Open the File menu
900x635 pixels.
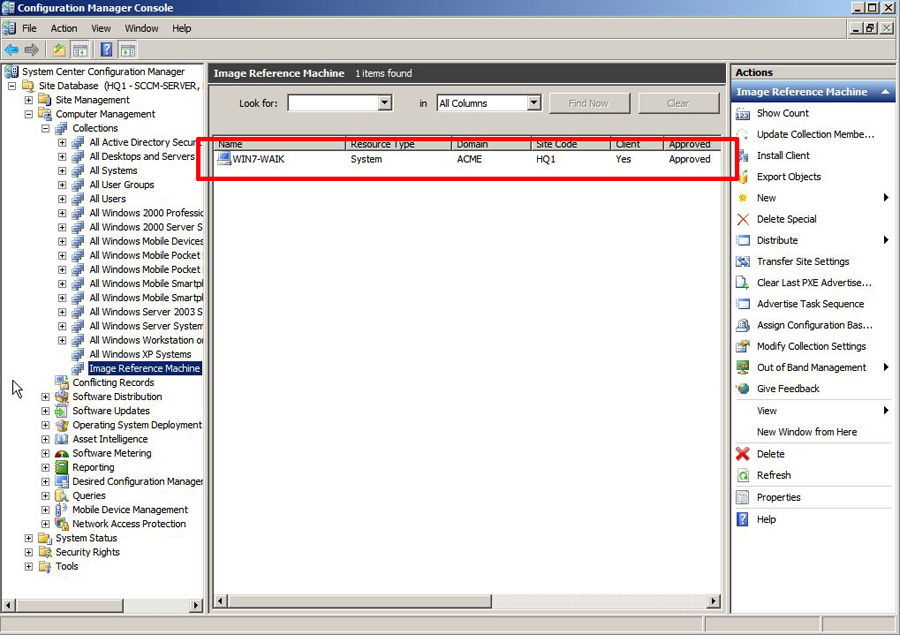tap(29, 28)
